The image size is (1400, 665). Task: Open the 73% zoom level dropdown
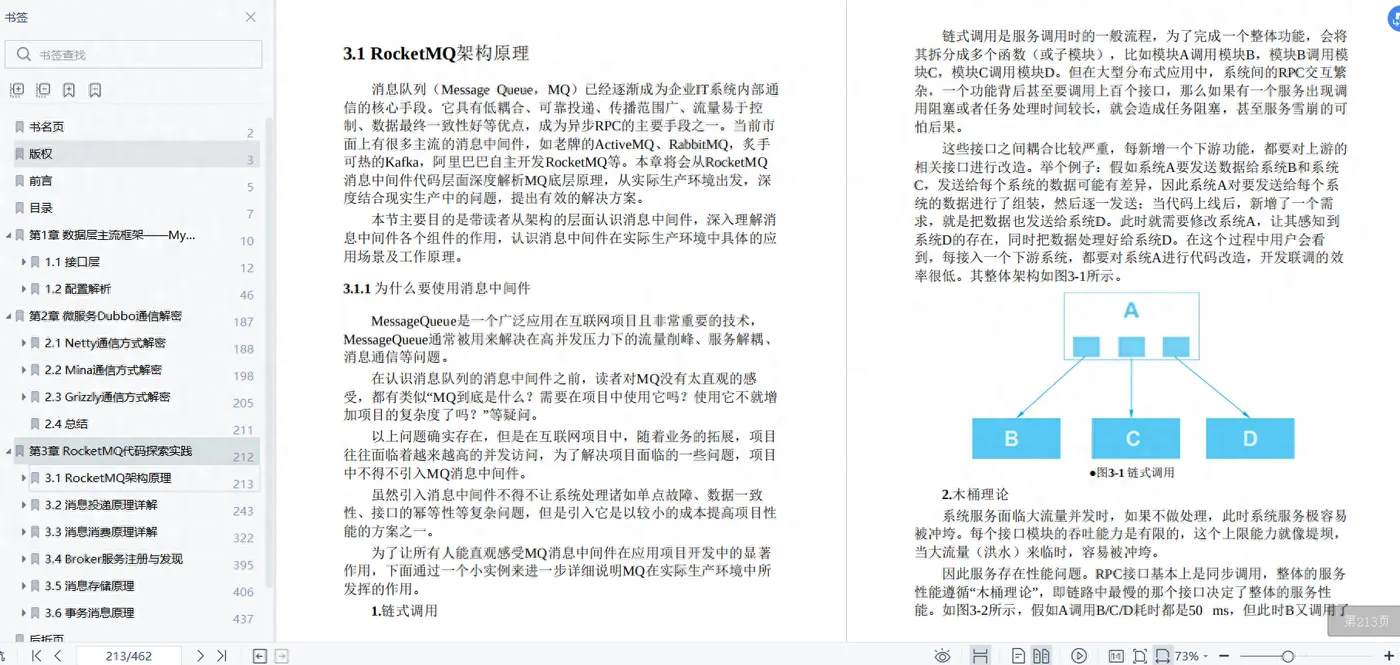tap(1192, 656)
